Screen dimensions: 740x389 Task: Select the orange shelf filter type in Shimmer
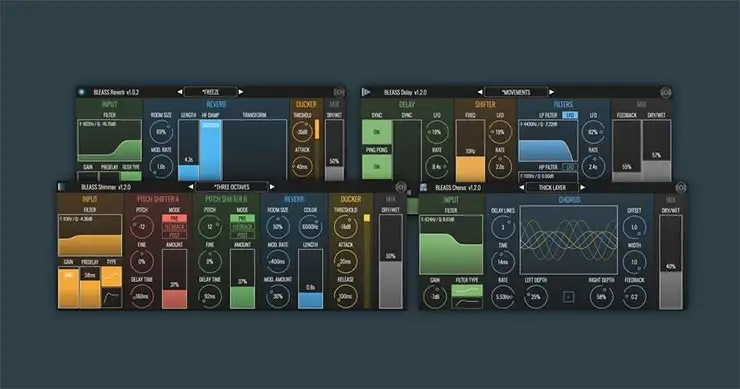pyautogui.click(x=111, y=277)
